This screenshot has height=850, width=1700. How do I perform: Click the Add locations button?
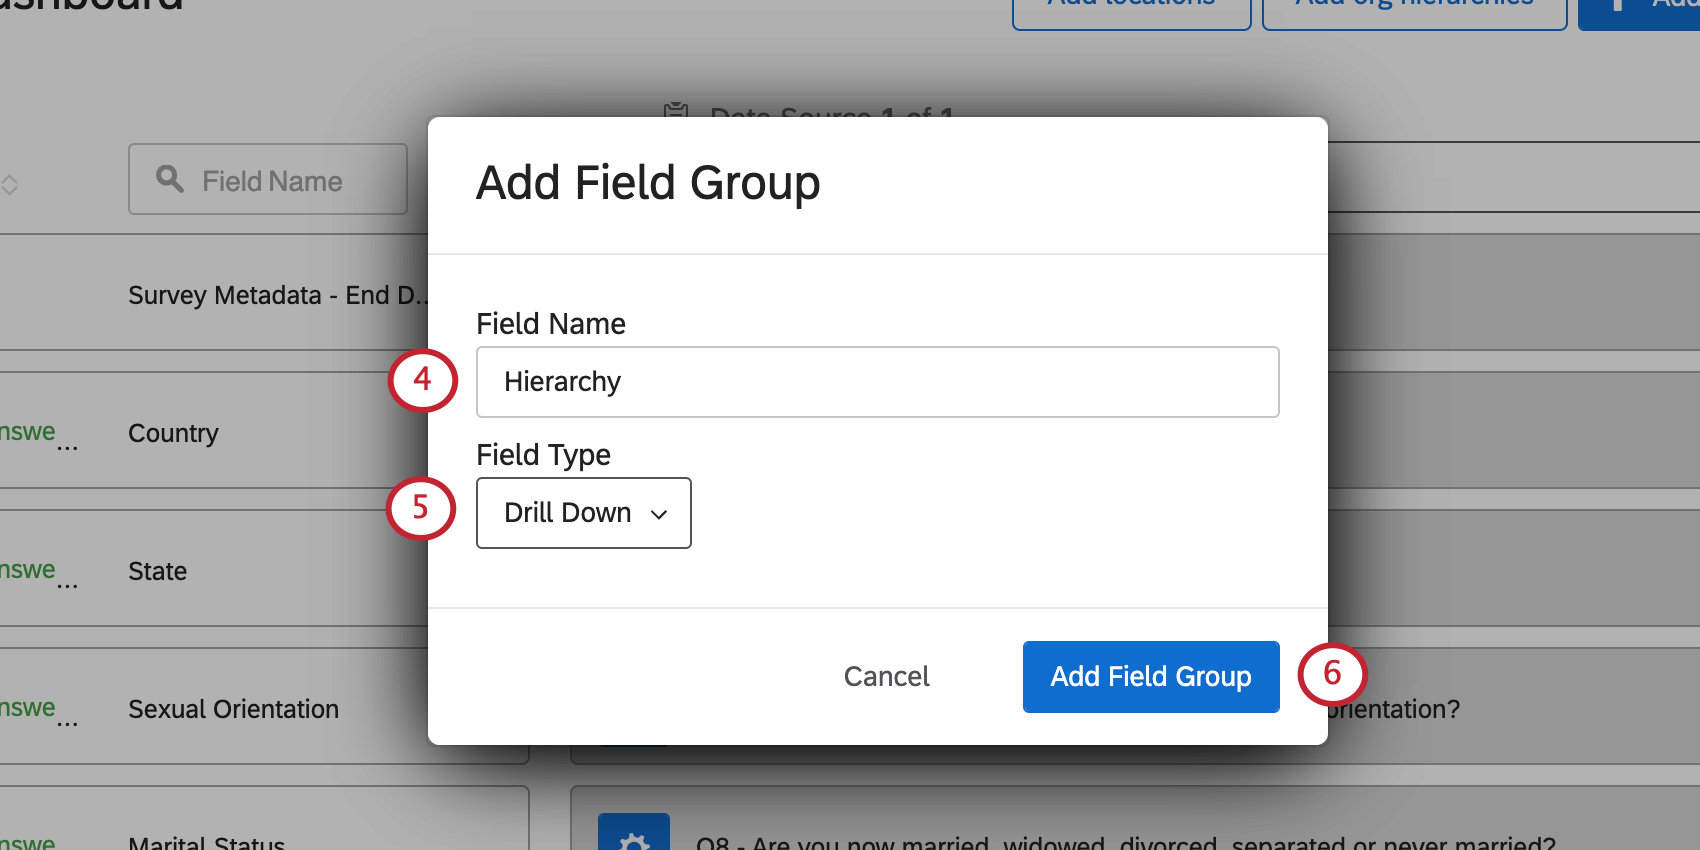tap(1131, 8)
